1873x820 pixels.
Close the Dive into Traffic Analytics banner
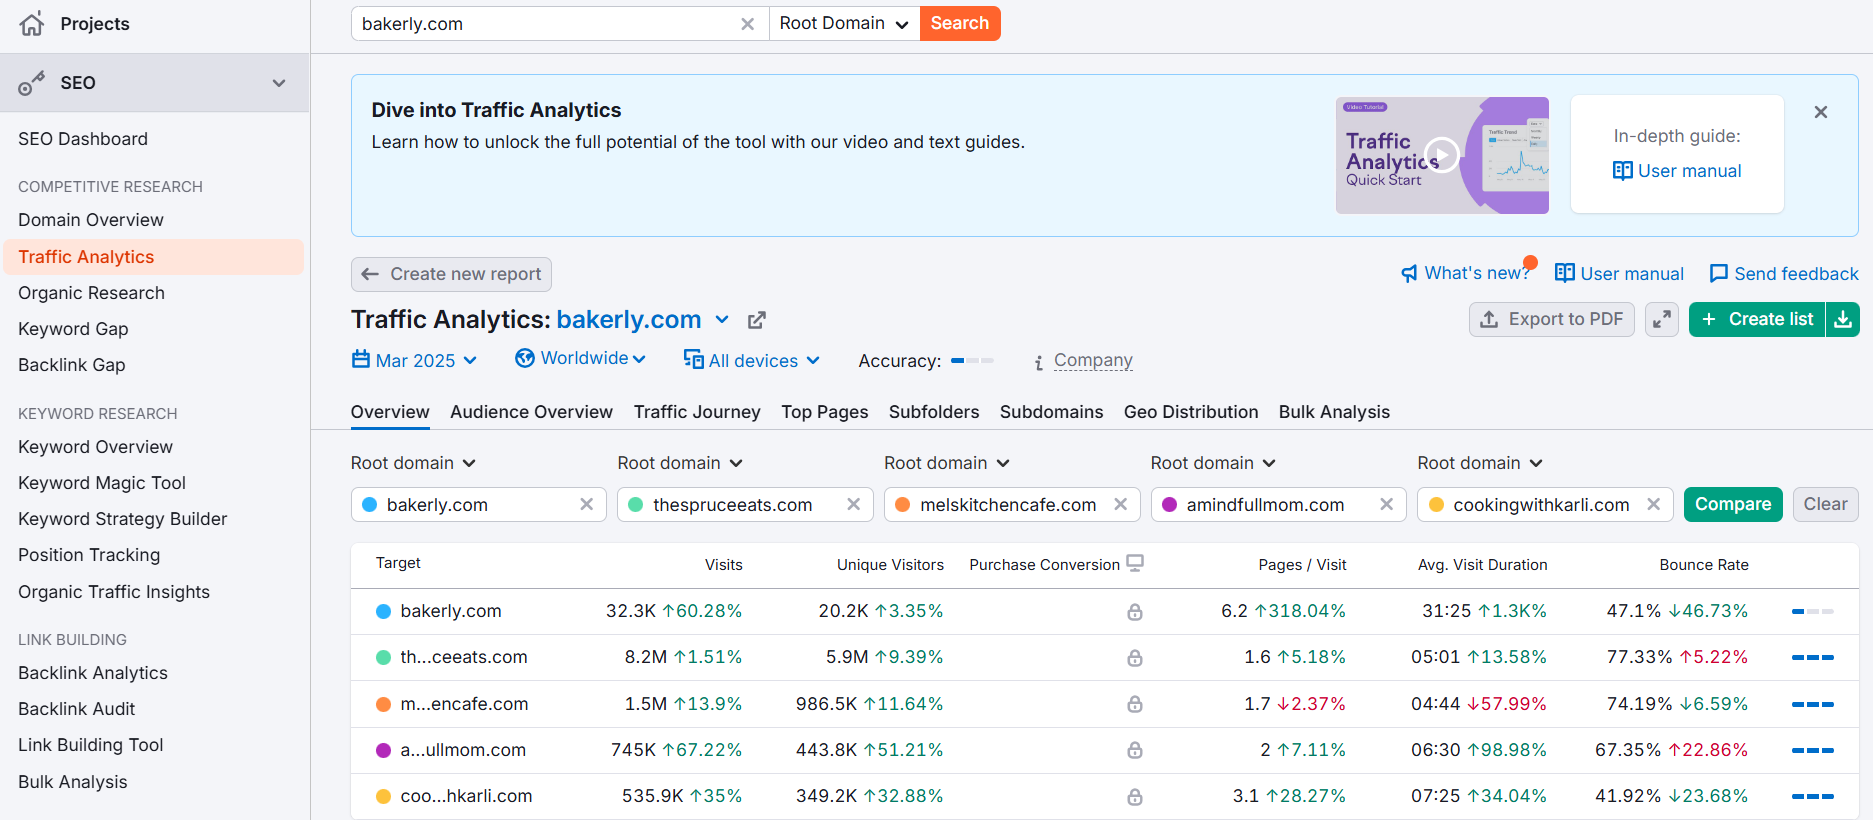[x=1821, y=112]
